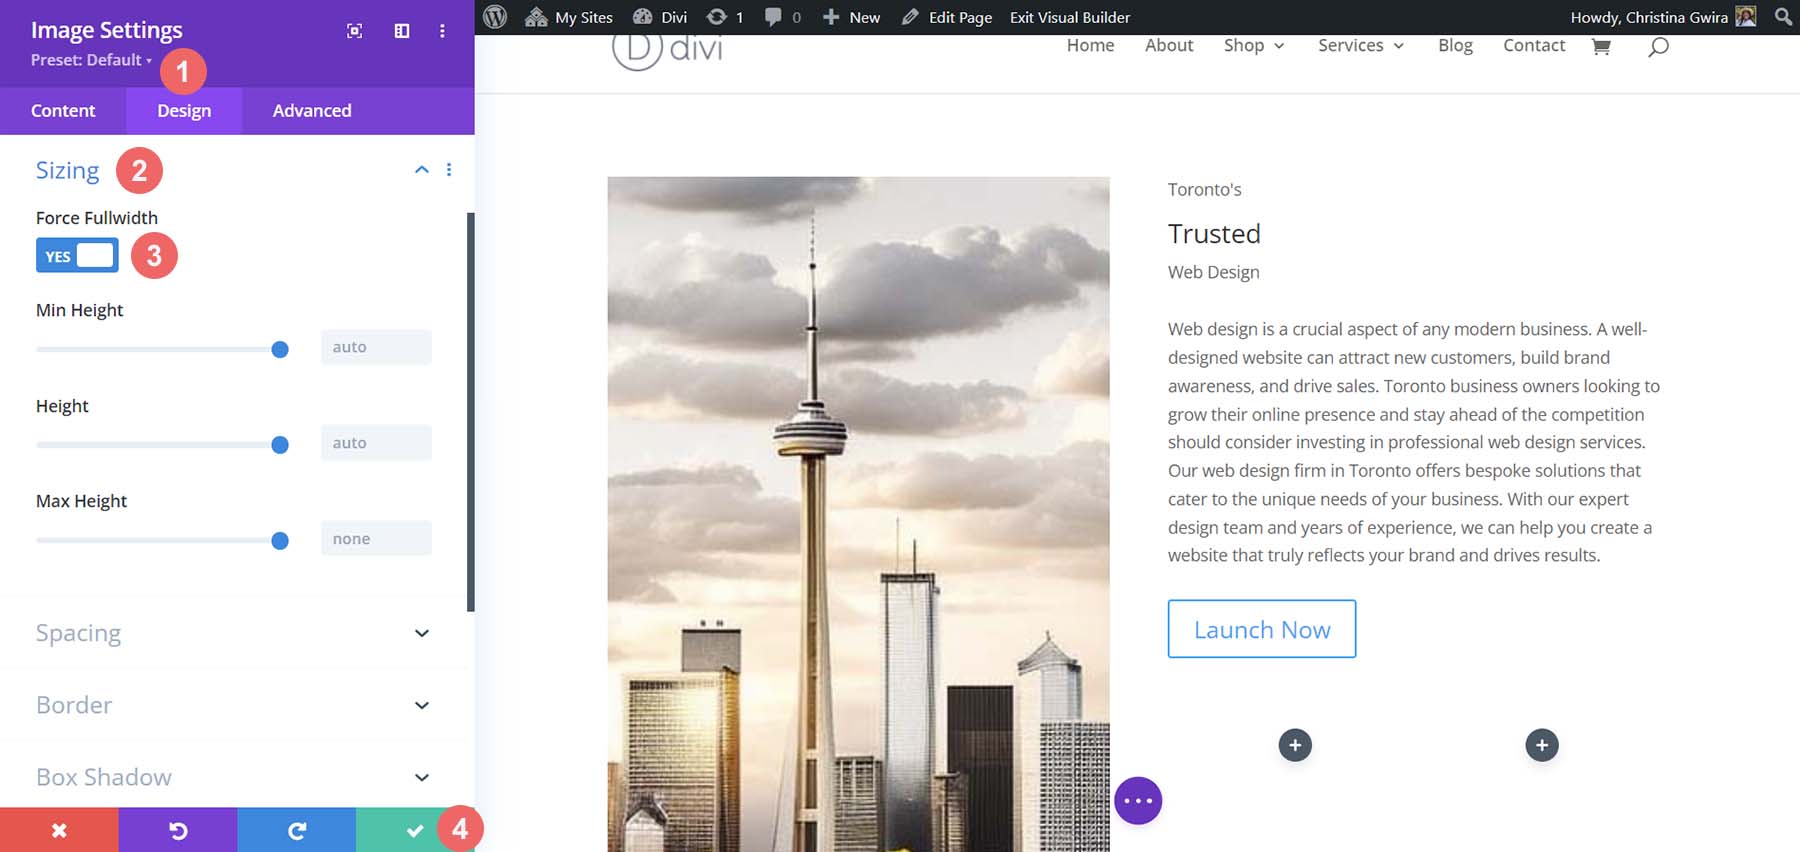This screenshot has width=1800, height=852.
Task: Switch to the Design tab
Action: (184, 111)
